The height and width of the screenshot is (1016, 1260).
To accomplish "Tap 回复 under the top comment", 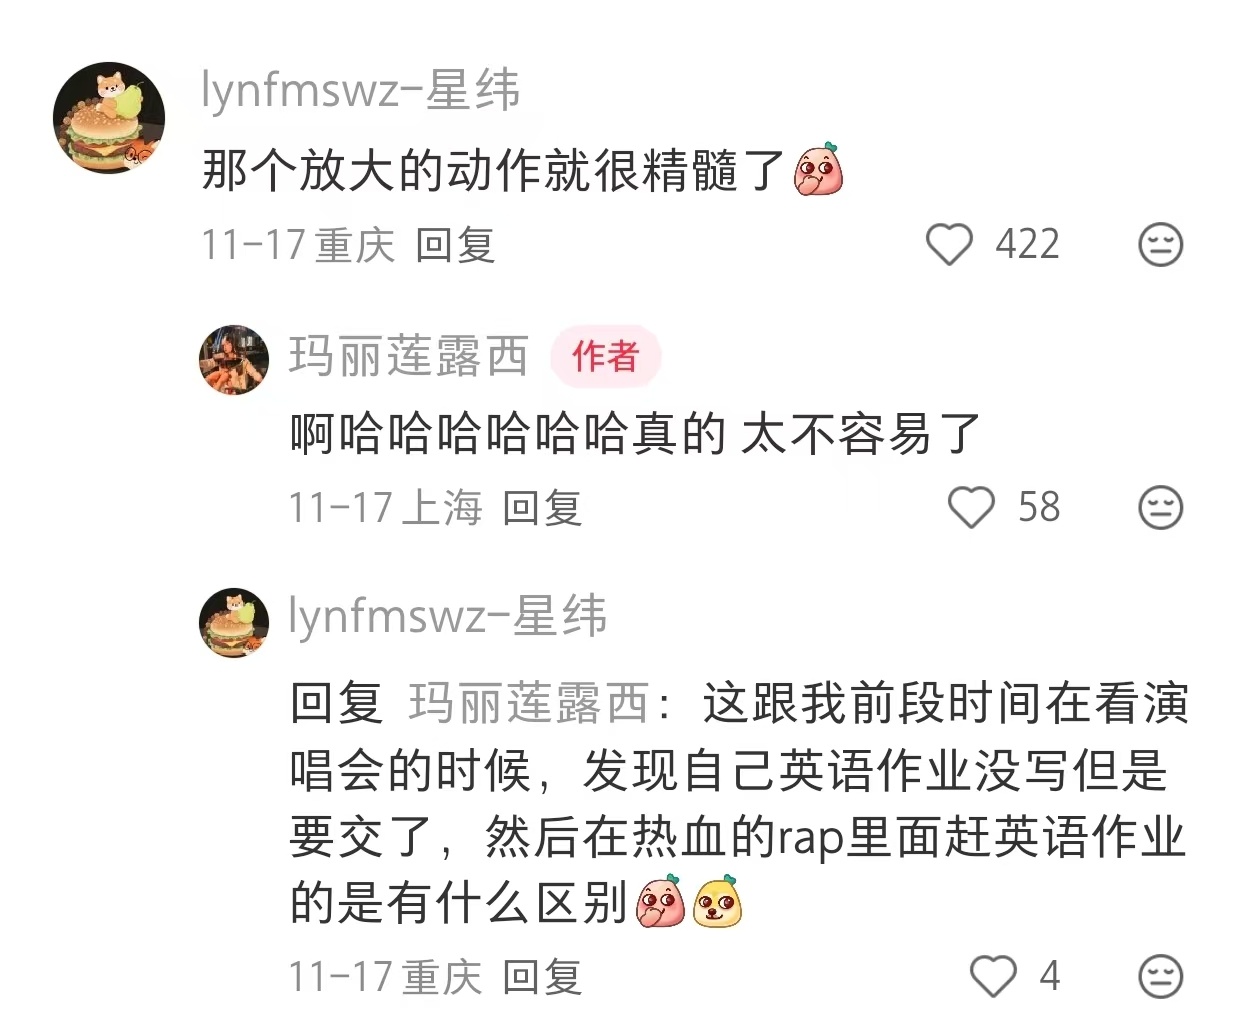I will tap(455, 245).
